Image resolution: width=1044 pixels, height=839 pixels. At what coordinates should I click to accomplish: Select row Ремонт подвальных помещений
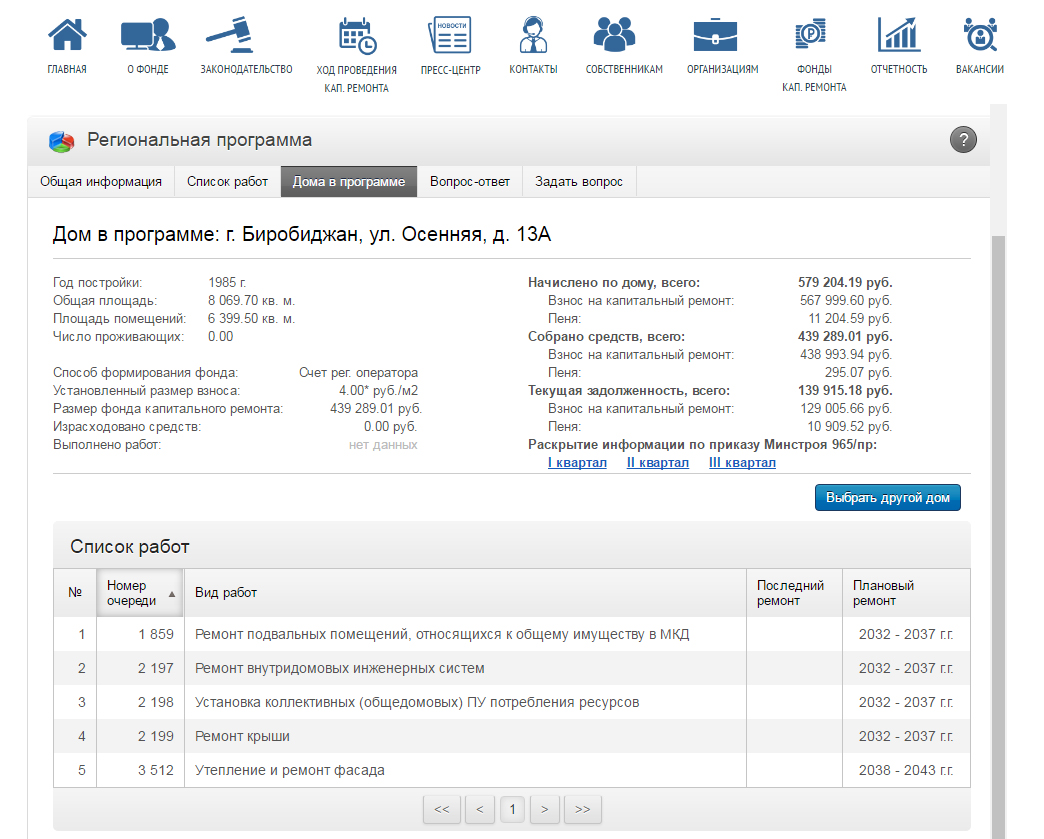pyautogui.click(x=511, y=635)
